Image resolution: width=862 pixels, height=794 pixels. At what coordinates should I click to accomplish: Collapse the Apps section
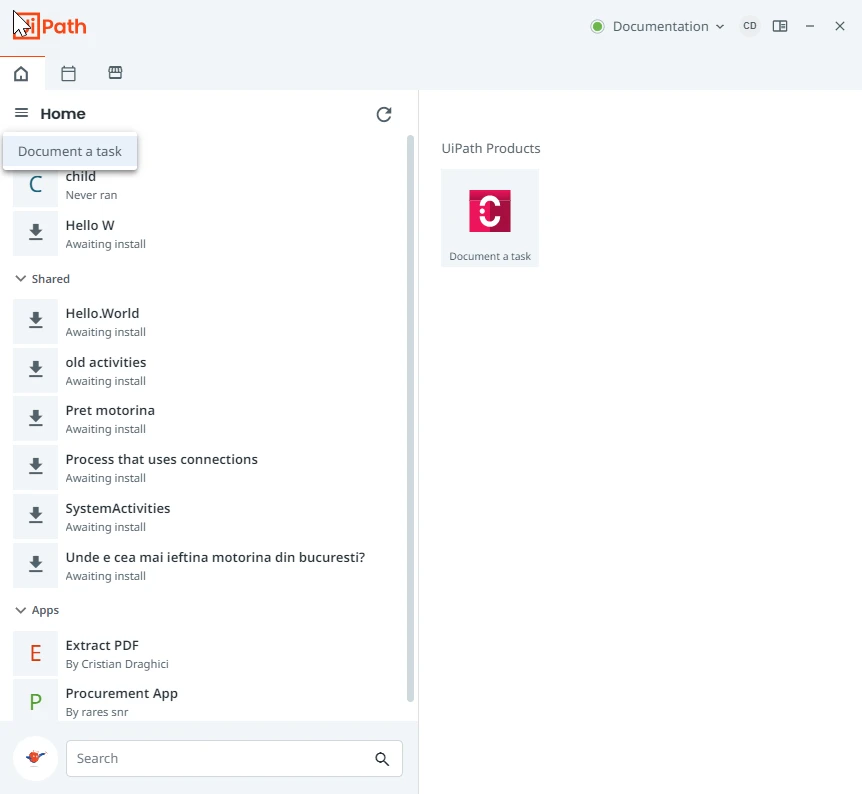coord(20,610)
